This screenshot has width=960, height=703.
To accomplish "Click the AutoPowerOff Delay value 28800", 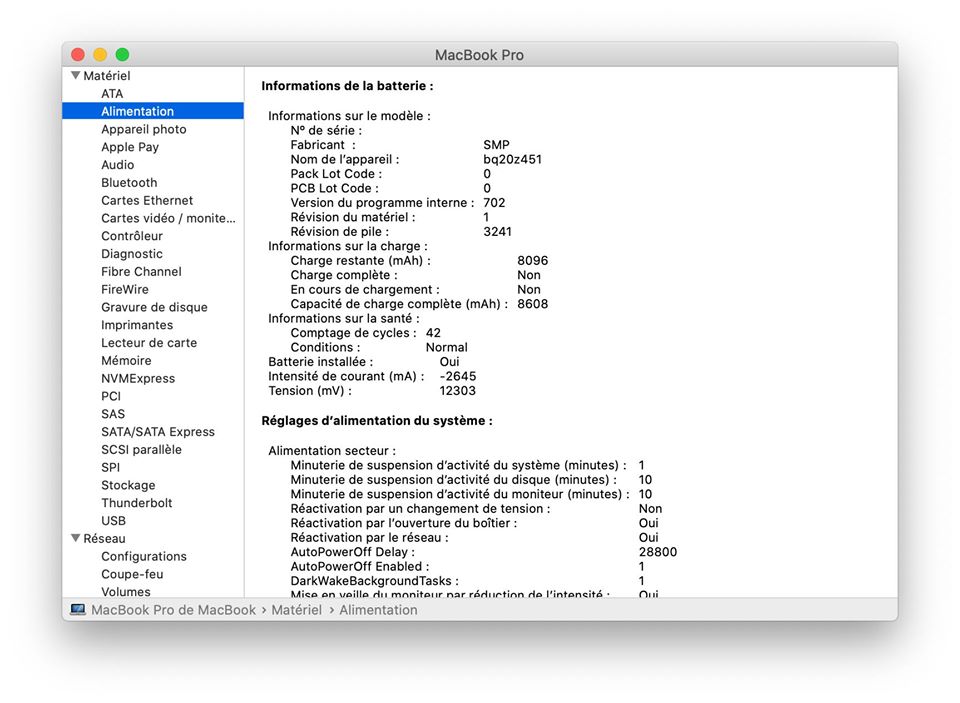I will [x=658, y=552].
